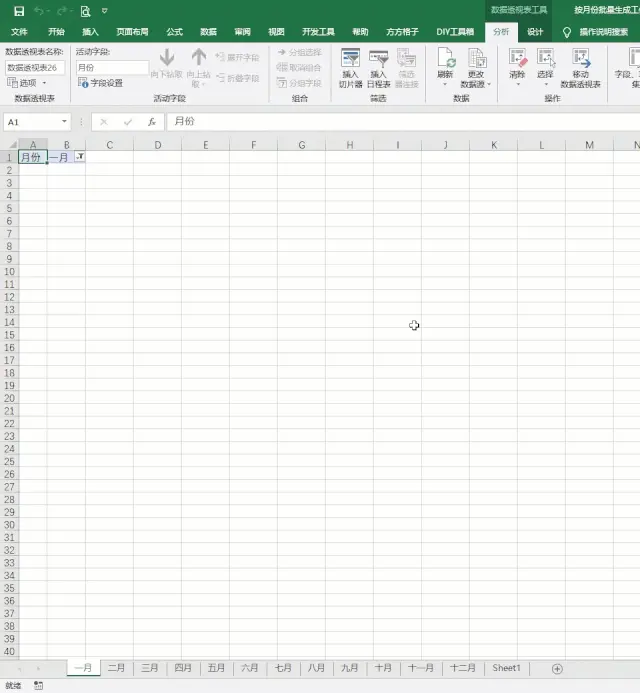Click Filter Connections (筛选器连接) icon
Viewport: 640px width, 693px height.
406,58
